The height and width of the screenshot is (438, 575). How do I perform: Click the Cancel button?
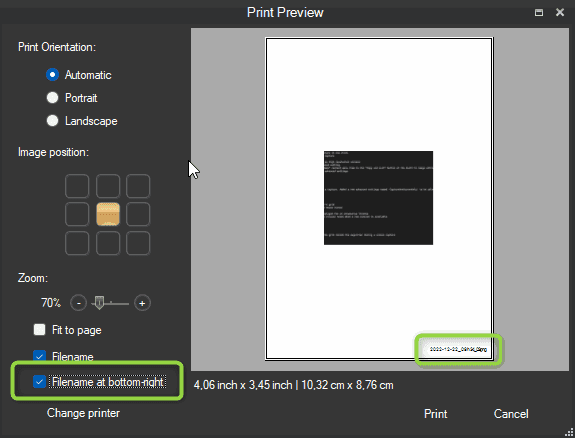pos(511,414)
